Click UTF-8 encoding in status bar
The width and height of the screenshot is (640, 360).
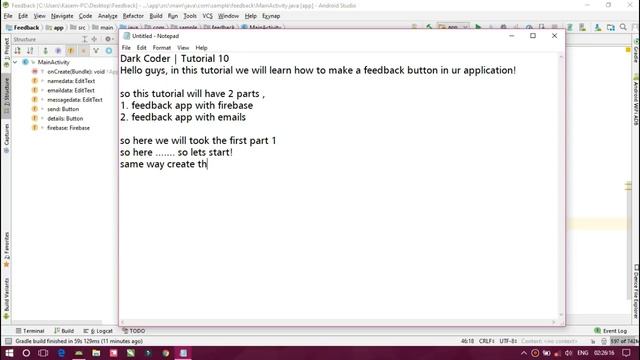[x=508, y=341]
